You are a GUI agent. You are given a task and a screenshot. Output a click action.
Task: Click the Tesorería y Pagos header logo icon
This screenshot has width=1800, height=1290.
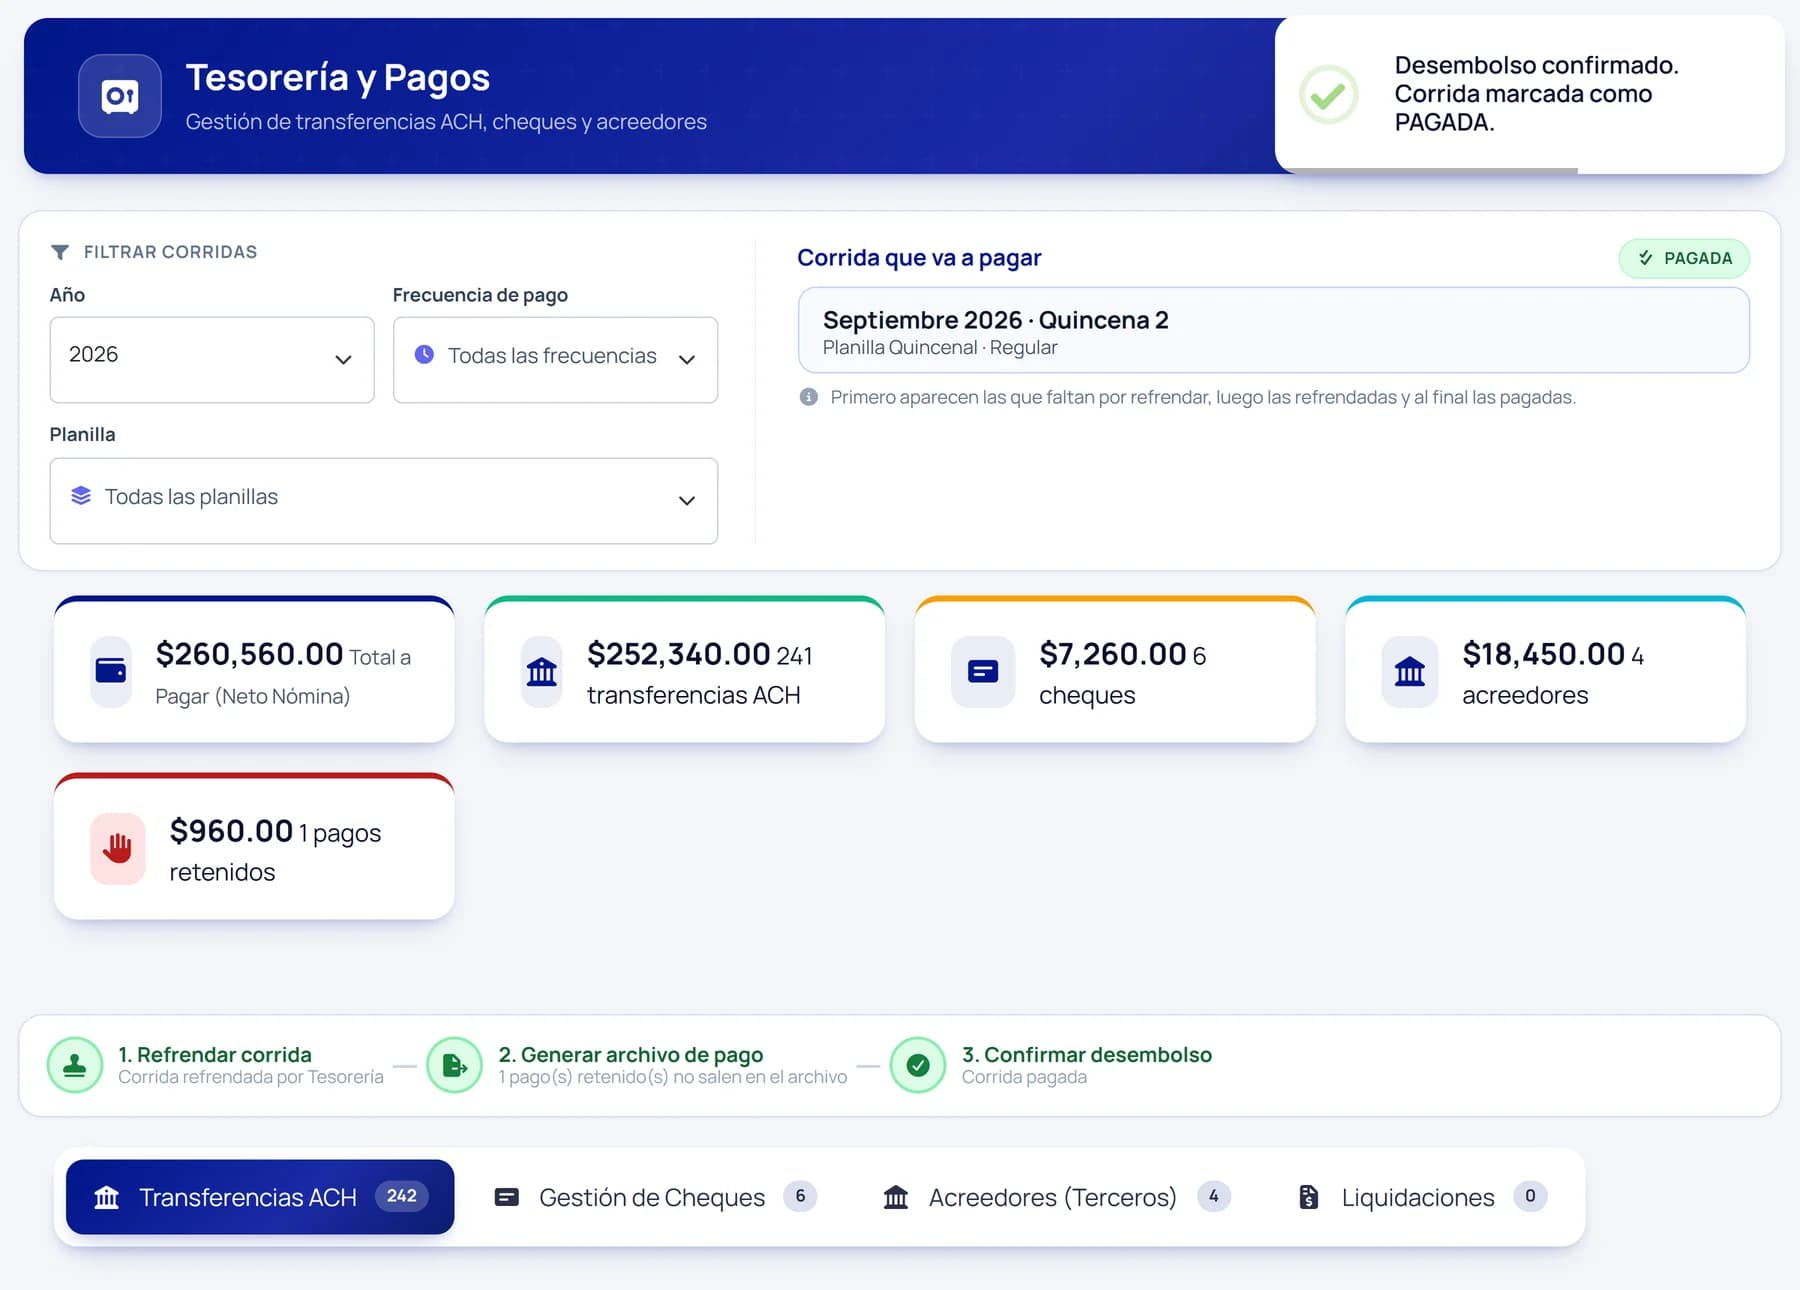120,96
